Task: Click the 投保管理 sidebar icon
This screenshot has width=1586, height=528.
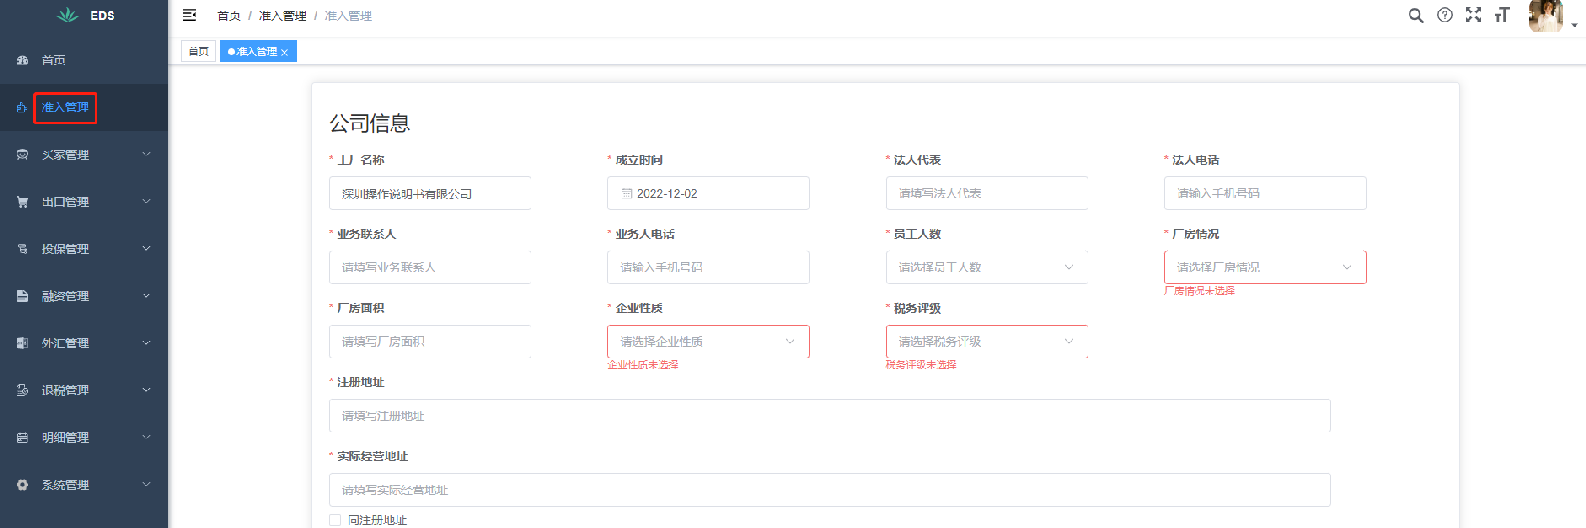Action: pos(22,249)
